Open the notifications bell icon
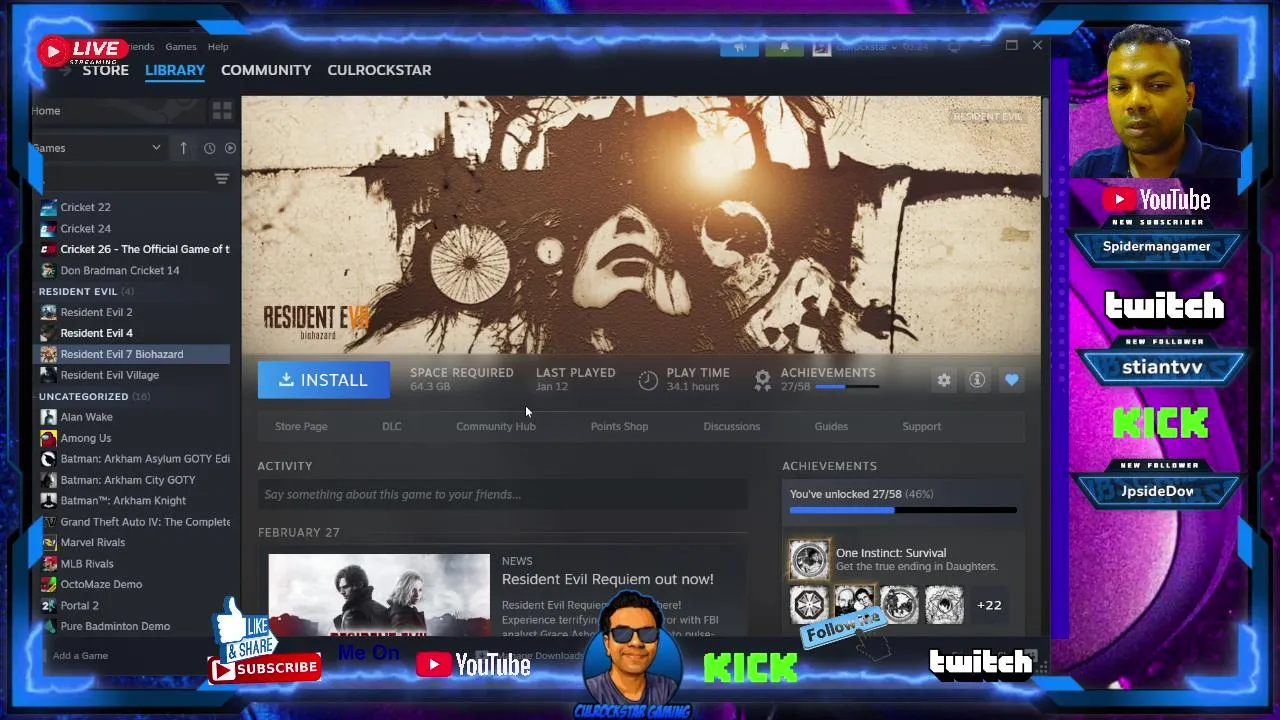 785,47
